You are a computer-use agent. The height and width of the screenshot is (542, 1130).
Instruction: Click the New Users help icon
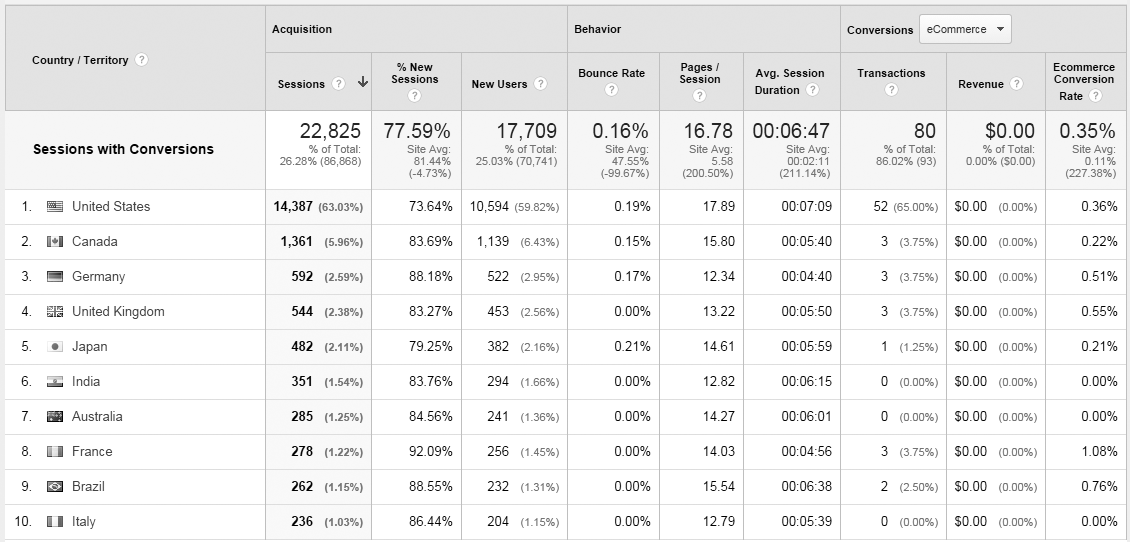click(x=541, y=84)
